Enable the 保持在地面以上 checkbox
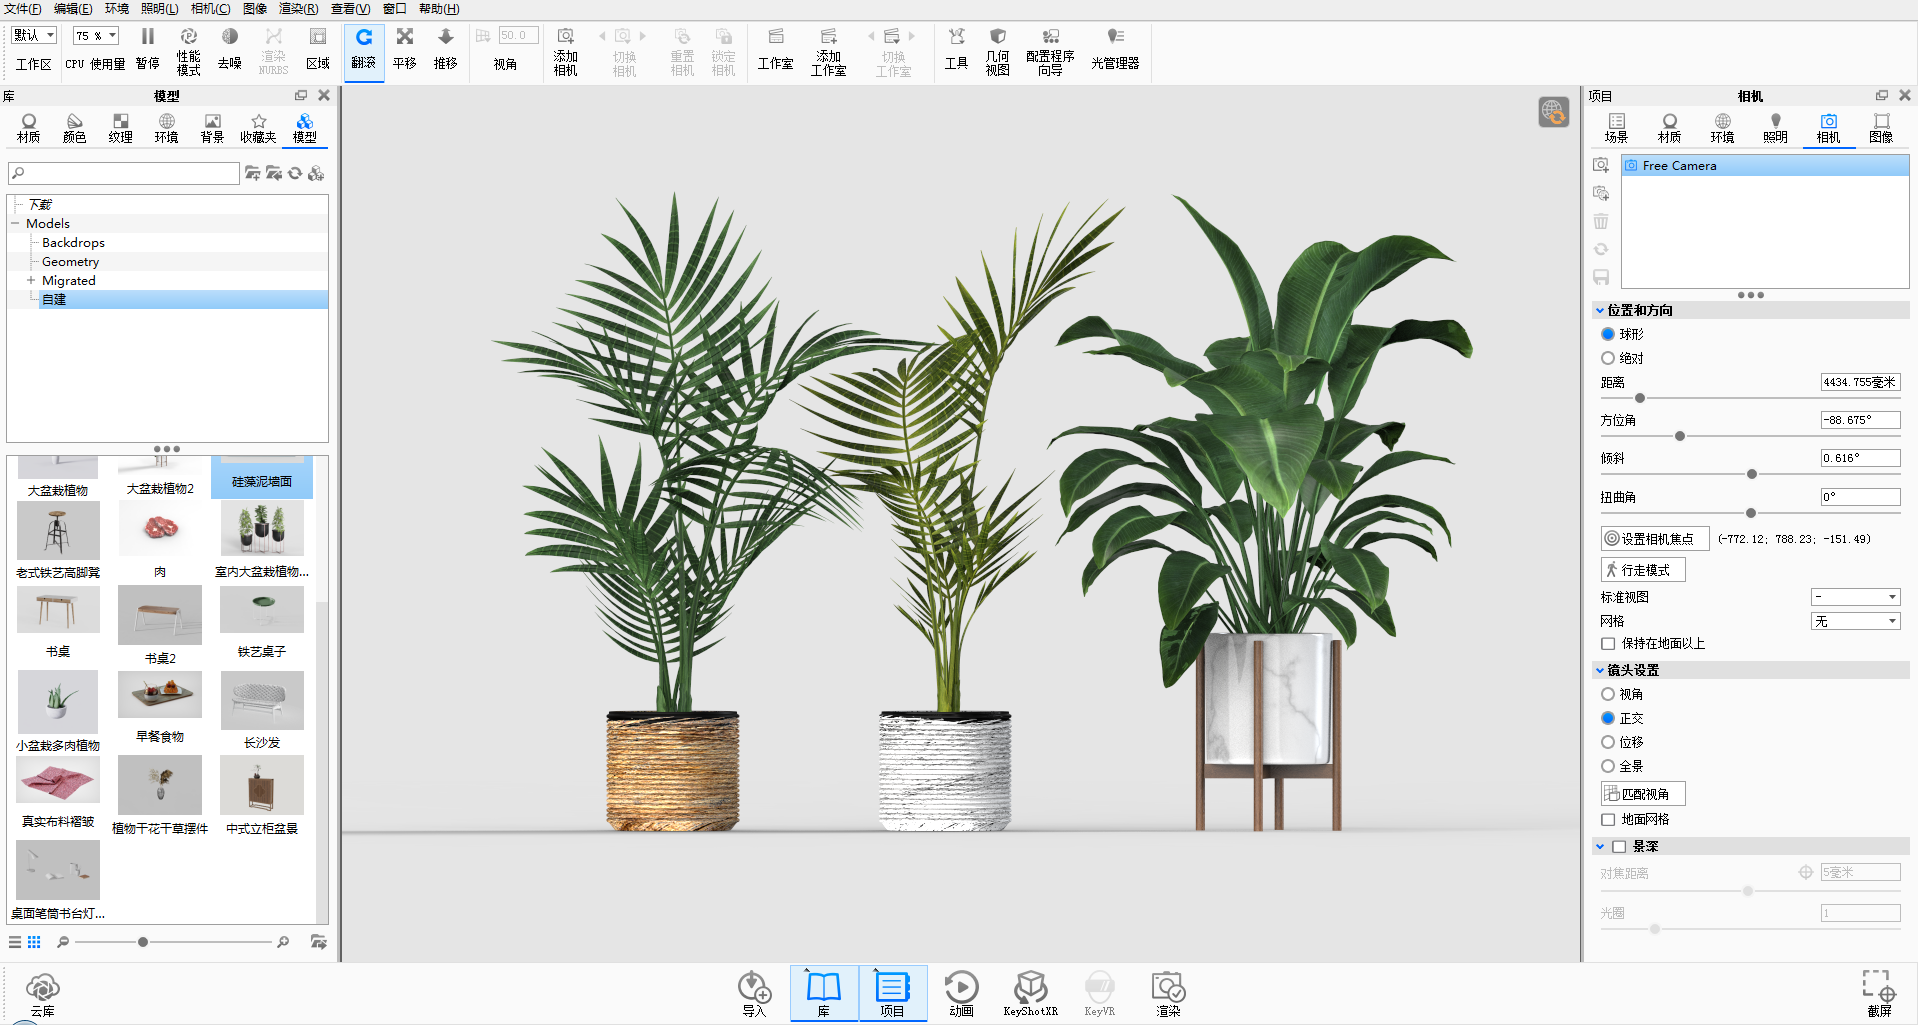Image resolution: width=1918 pixels, height=1025 pixels. click(x=1608, y=644)
